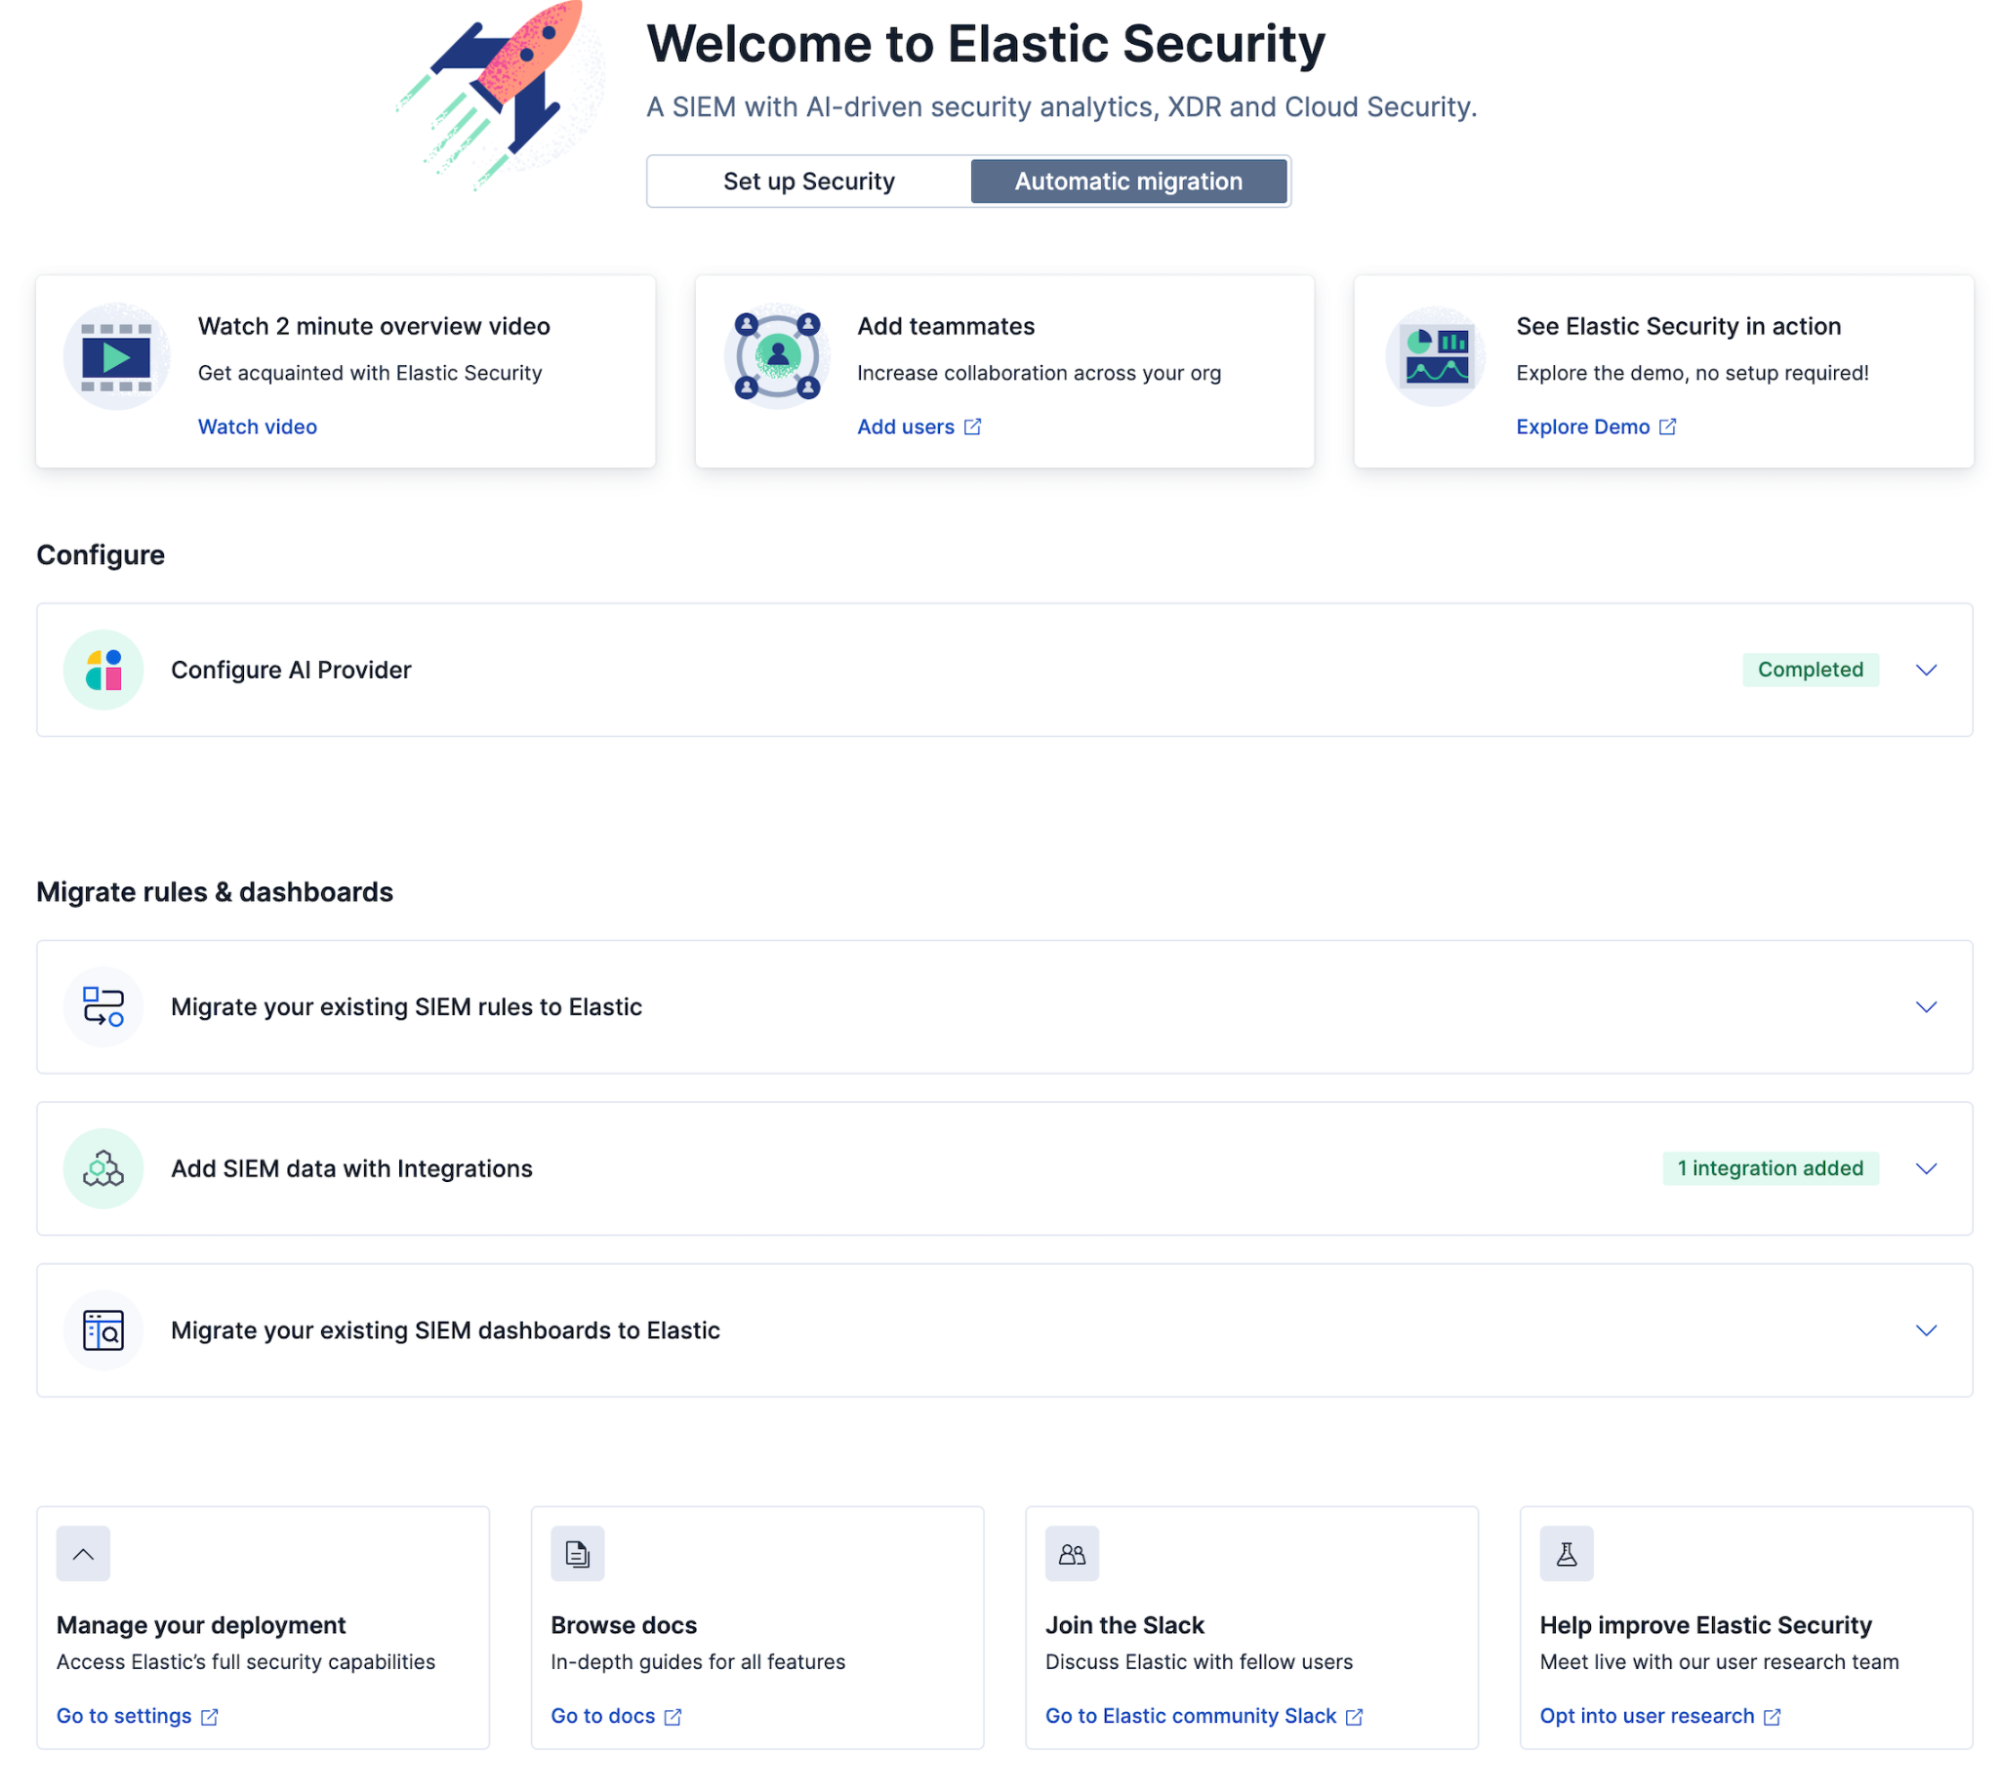Click external link icon beside Go to settings
Image resolution: width=1999 pixels, height=1786 pixels.
pos(209,1717)
